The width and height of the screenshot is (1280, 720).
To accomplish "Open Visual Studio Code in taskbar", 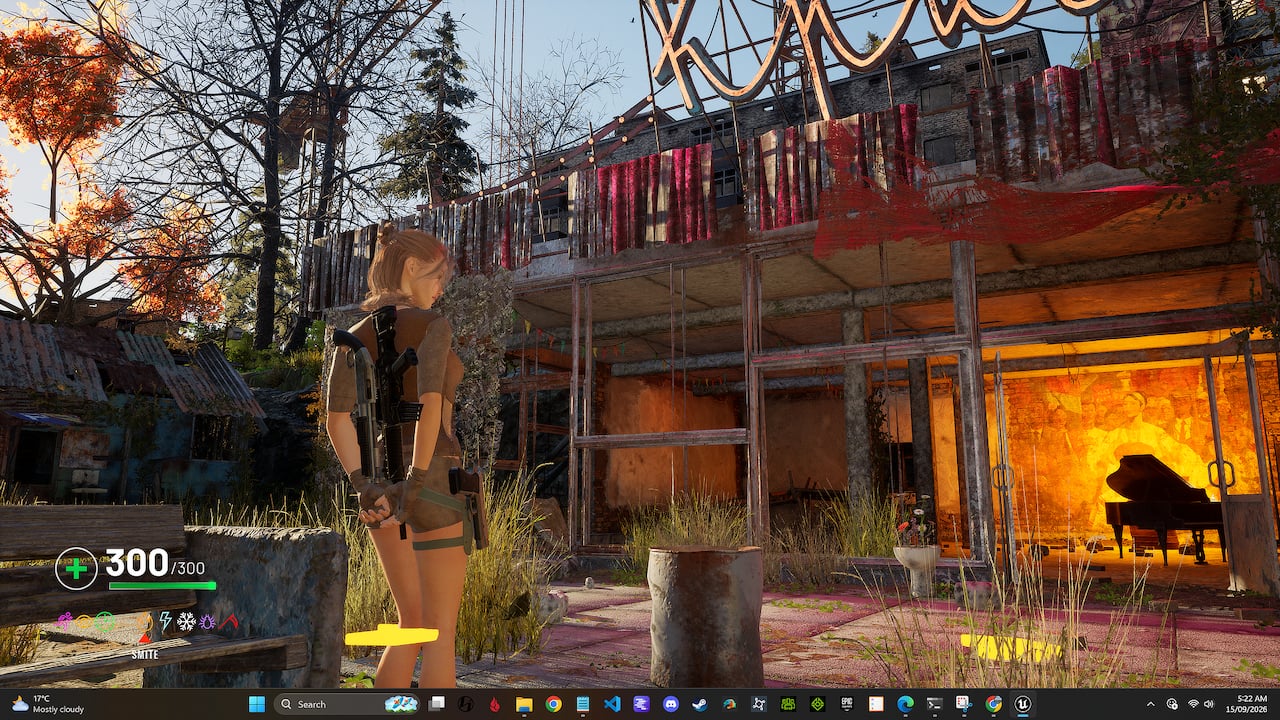I will click(612, 704).
